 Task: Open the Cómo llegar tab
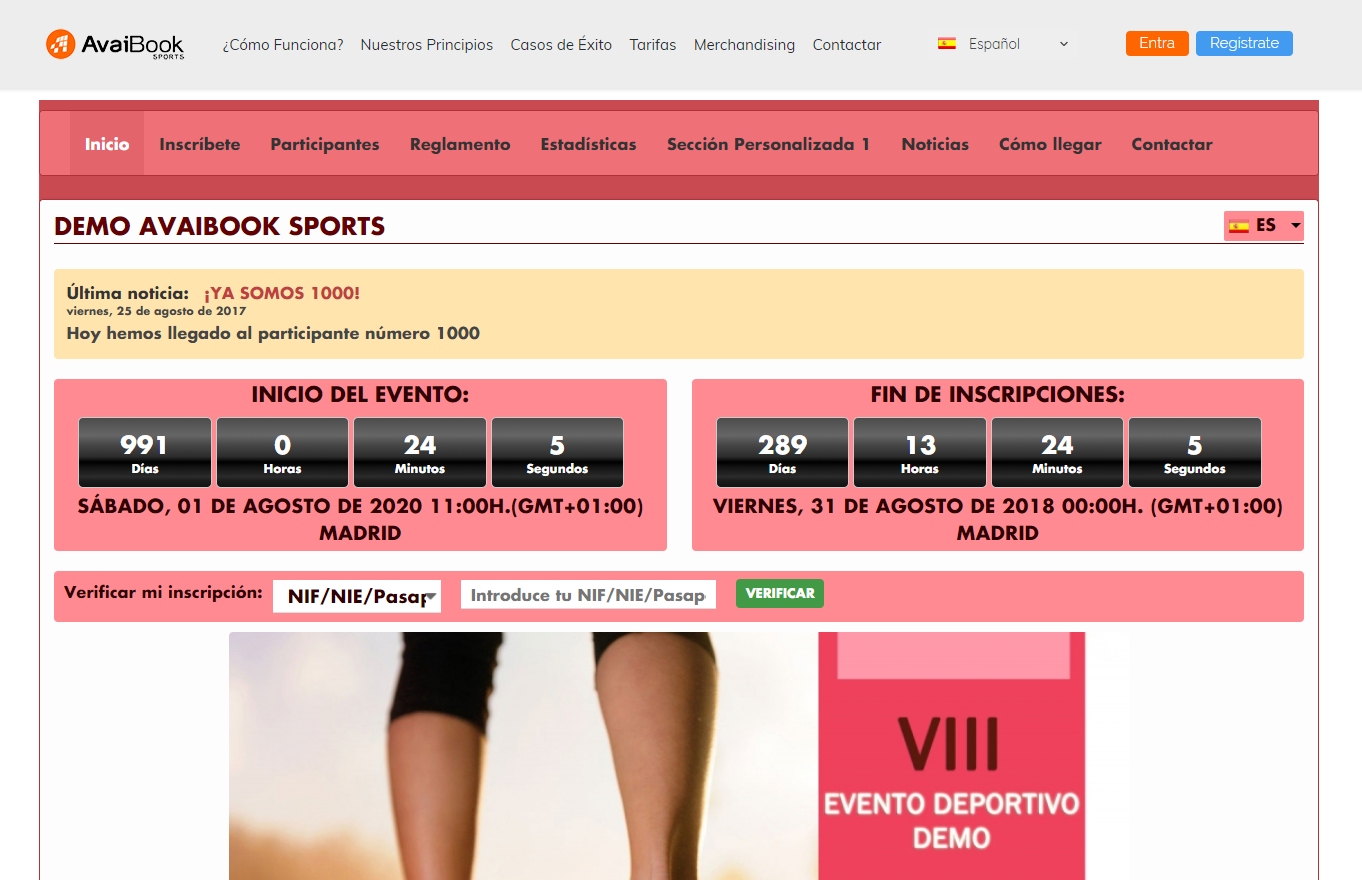pos(1050,144)
